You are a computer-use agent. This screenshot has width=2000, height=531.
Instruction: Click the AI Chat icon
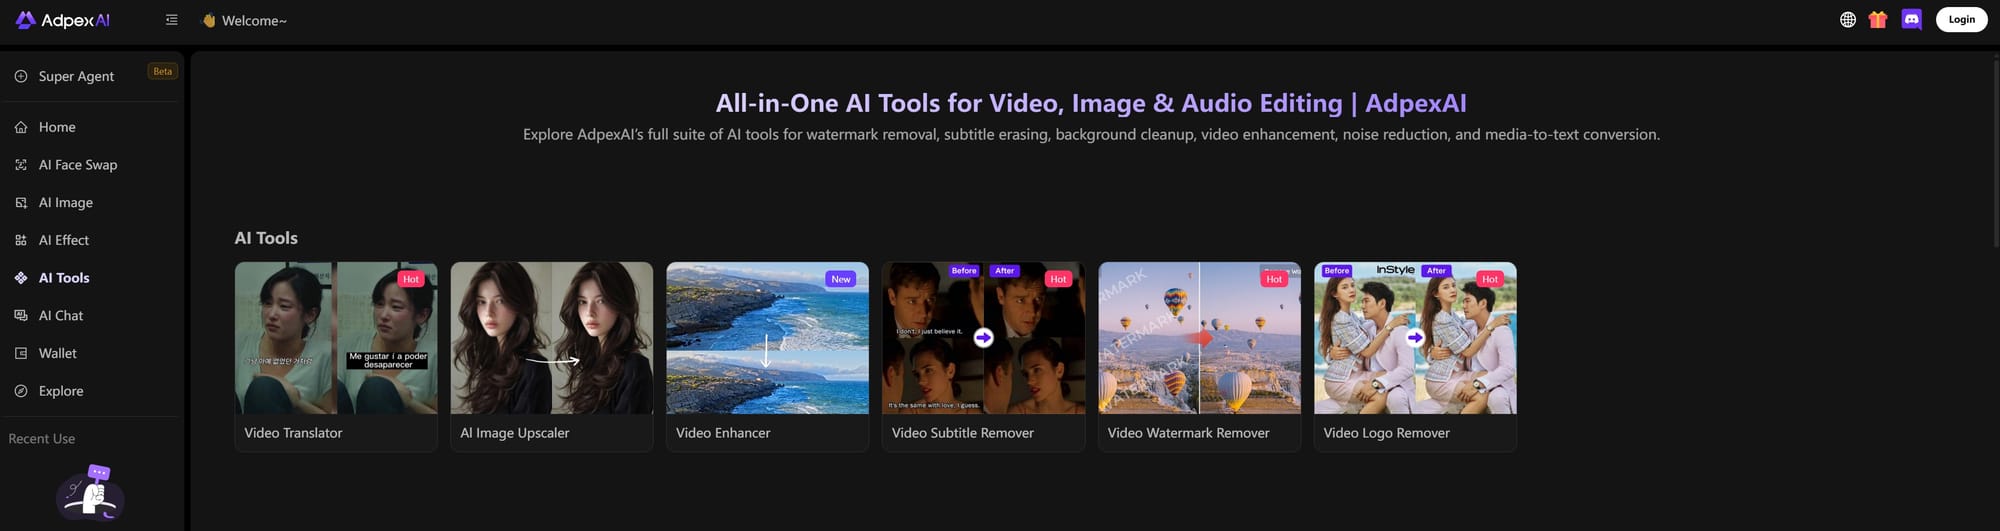point(21,316)
